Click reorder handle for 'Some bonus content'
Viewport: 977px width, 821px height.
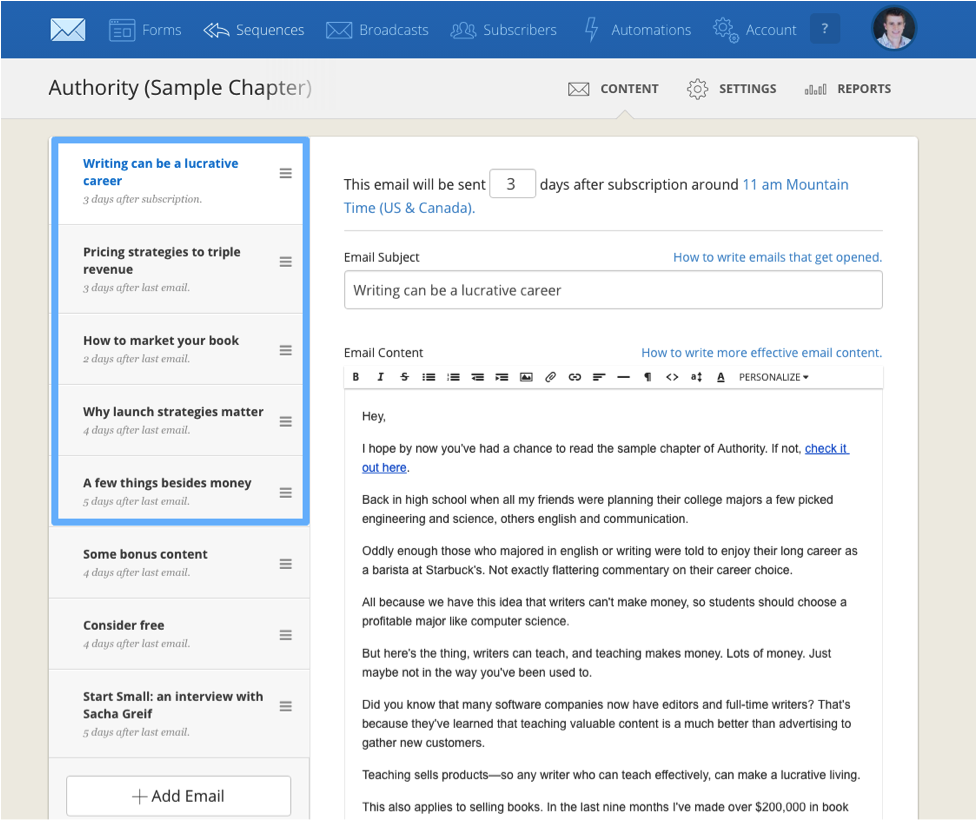pos(285,564)
